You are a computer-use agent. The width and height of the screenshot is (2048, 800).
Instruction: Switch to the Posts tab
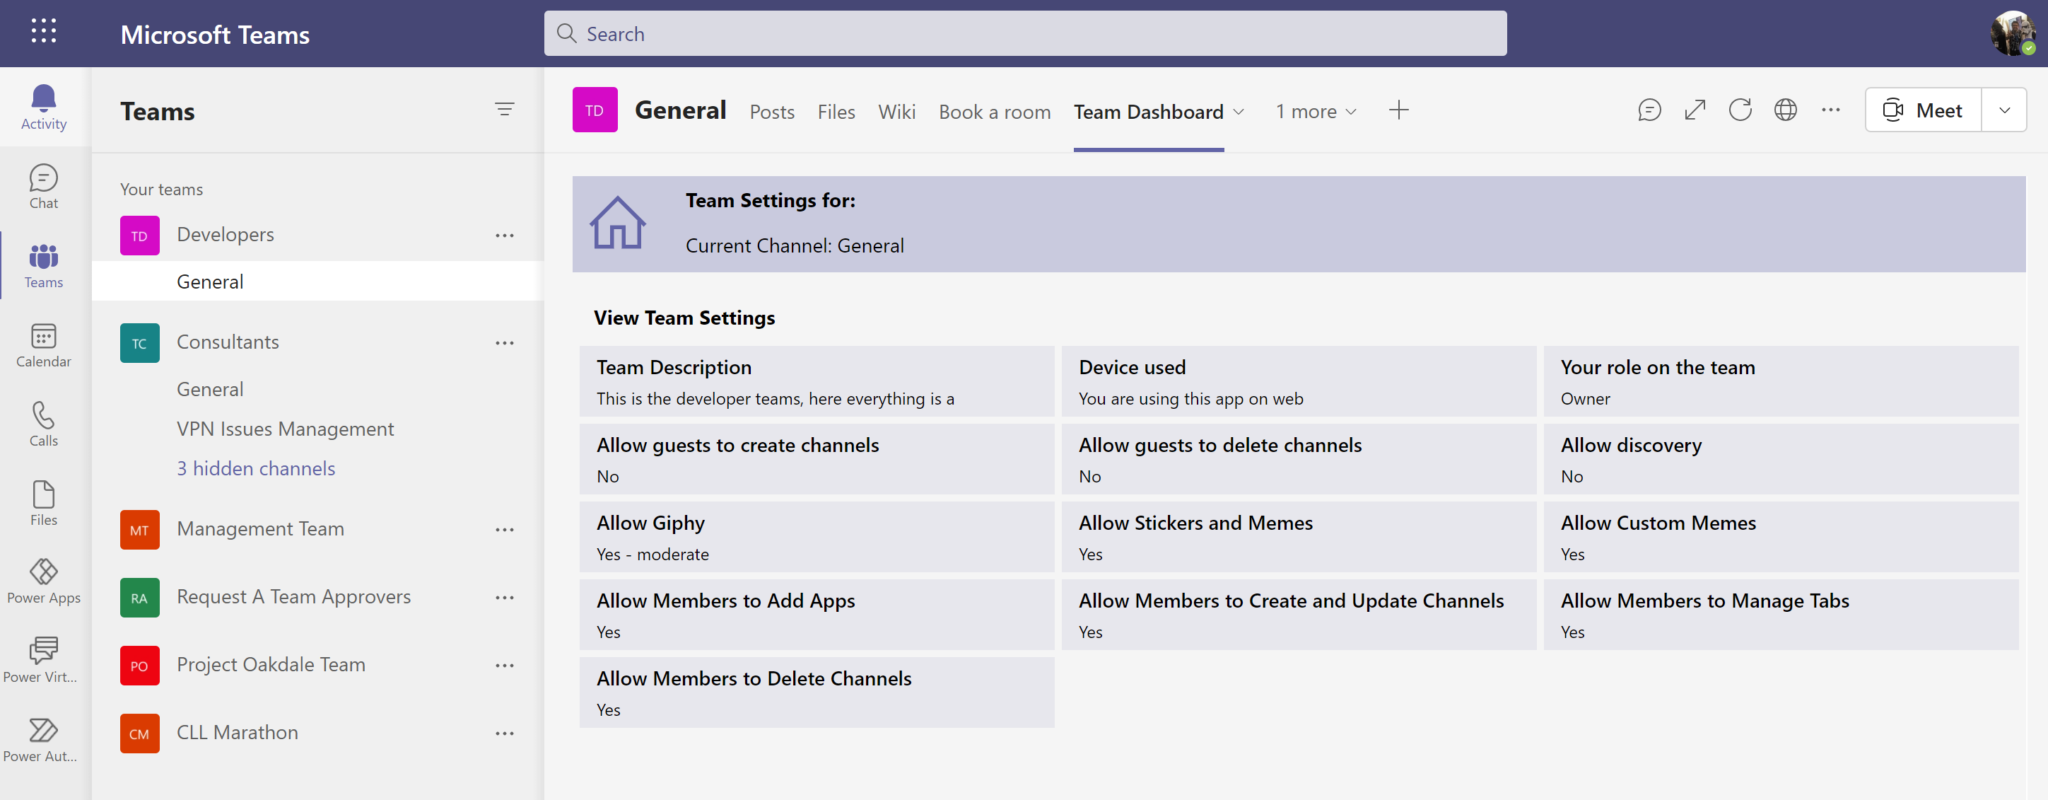pyautogui.click(x=772, y=112)
